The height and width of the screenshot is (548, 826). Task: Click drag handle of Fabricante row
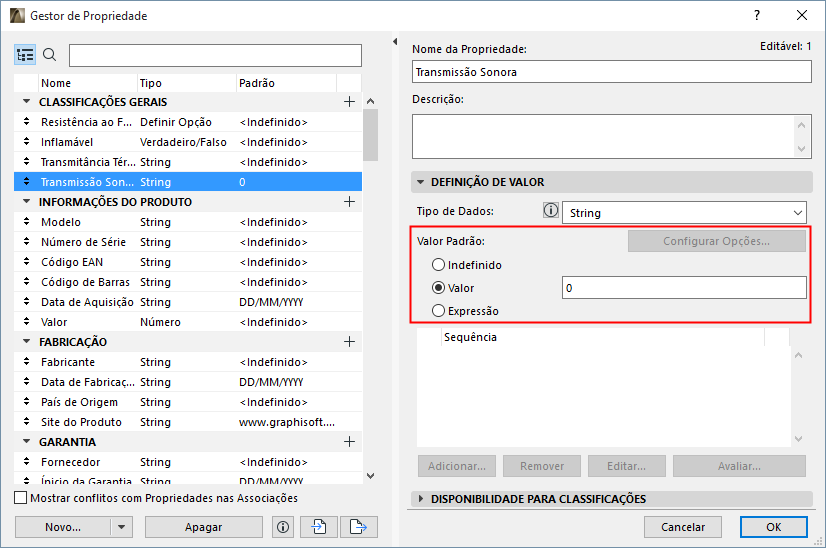click(x=26, y=362)
